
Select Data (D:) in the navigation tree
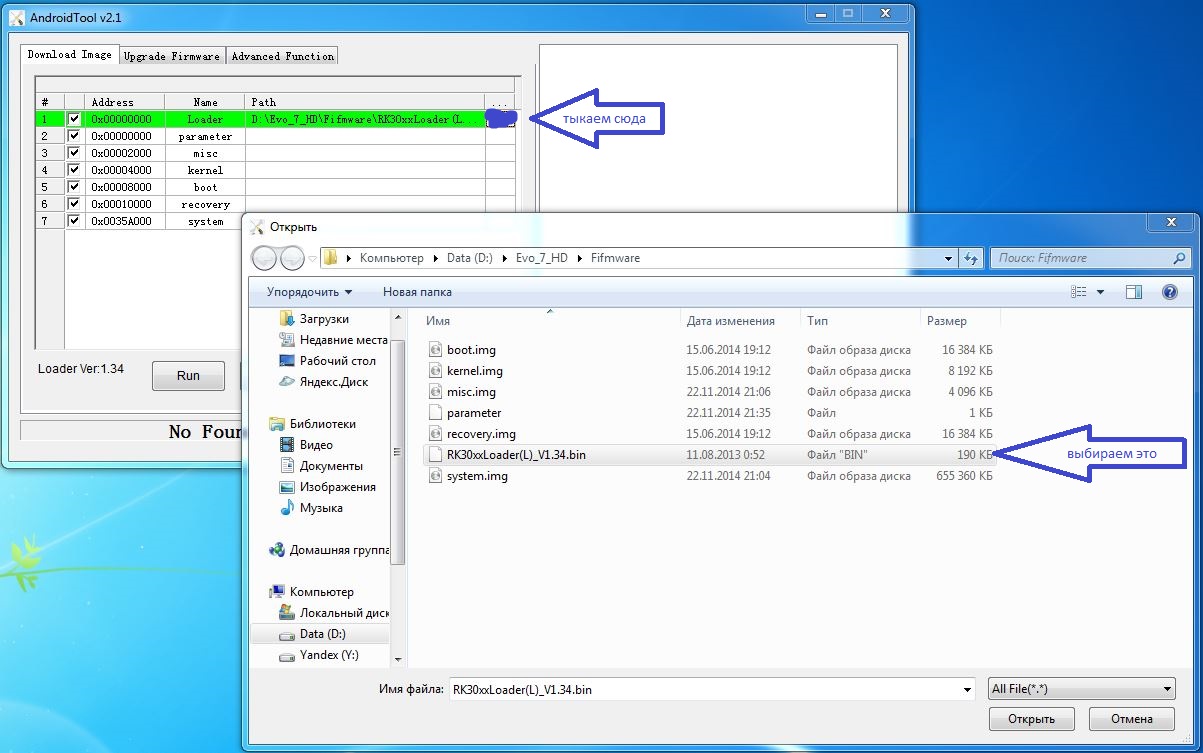click(324, 634)
